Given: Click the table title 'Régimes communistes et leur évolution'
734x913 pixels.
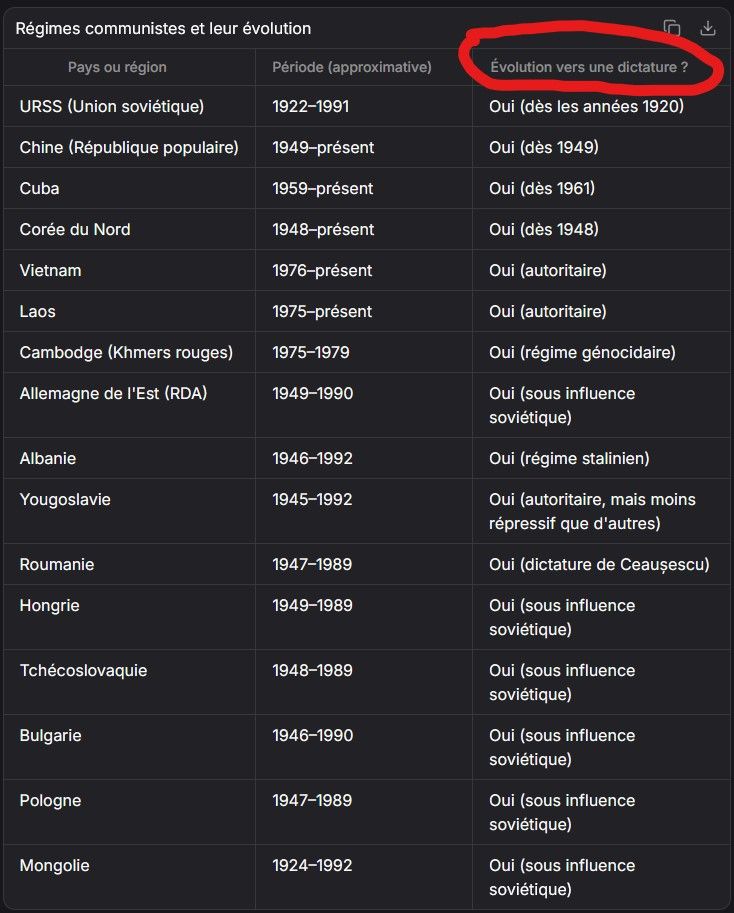Looking at the screenshot, I should pyautogui.click(x=163, y=29).
